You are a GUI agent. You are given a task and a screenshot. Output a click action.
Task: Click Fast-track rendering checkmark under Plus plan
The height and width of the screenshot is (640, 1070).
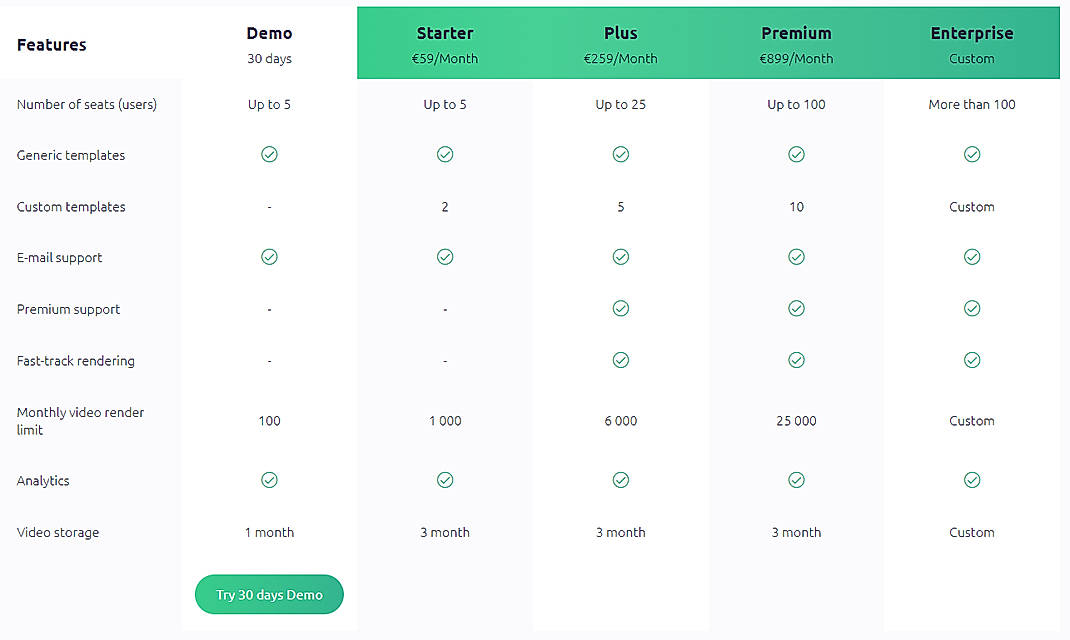click(x=621, y=360)
